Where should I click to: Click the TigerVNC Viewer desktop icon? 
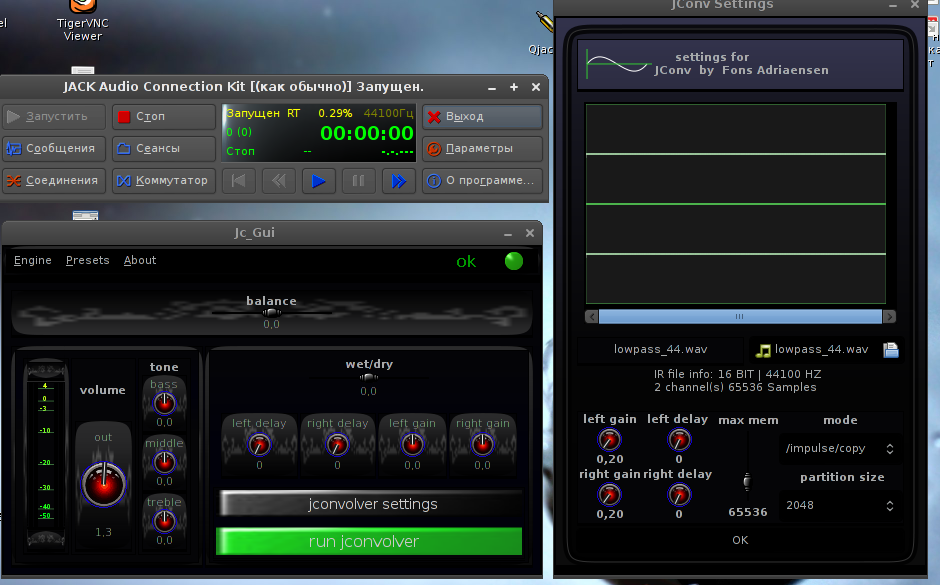(x=83, y=22)
